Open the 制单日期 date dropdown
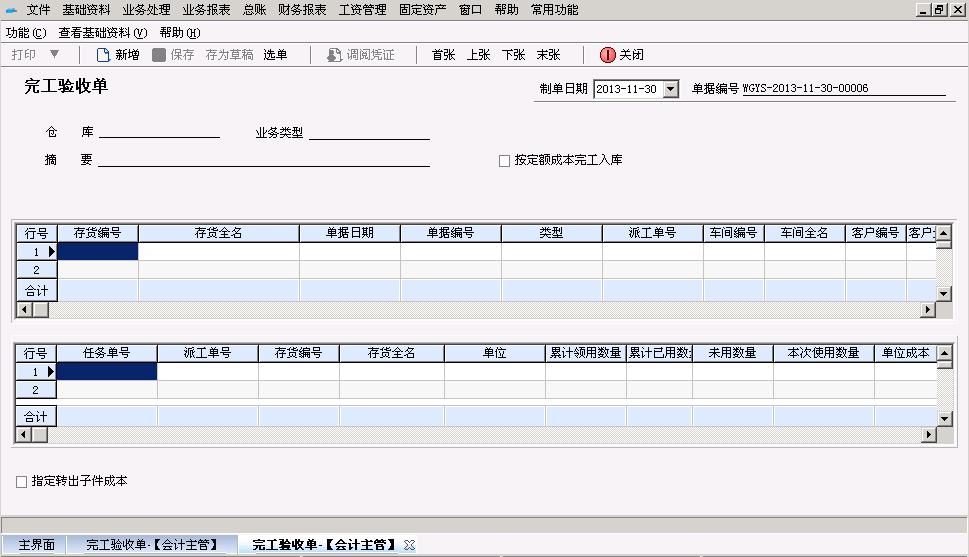969x557 pixels. (670, 89)
